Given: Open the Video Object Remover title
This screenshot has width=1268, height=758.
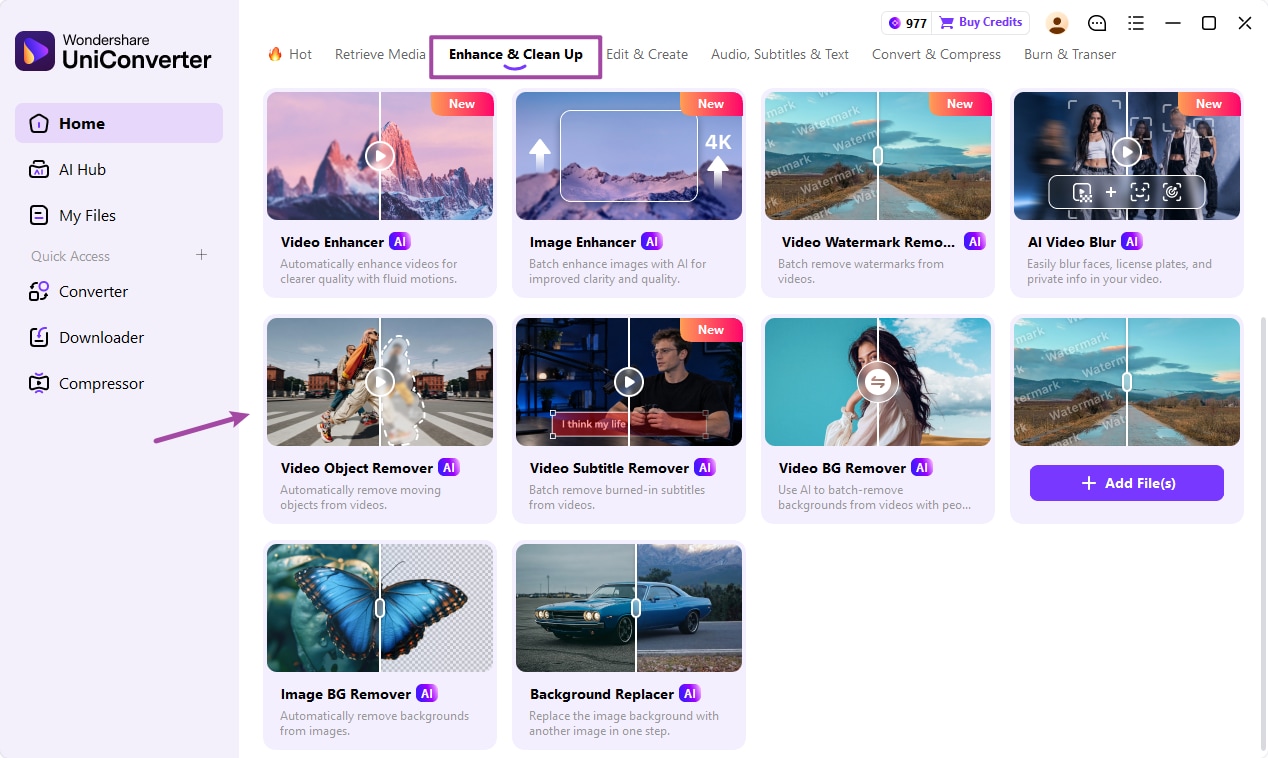Looking at the screenshot, I should (x=357, y=468).
